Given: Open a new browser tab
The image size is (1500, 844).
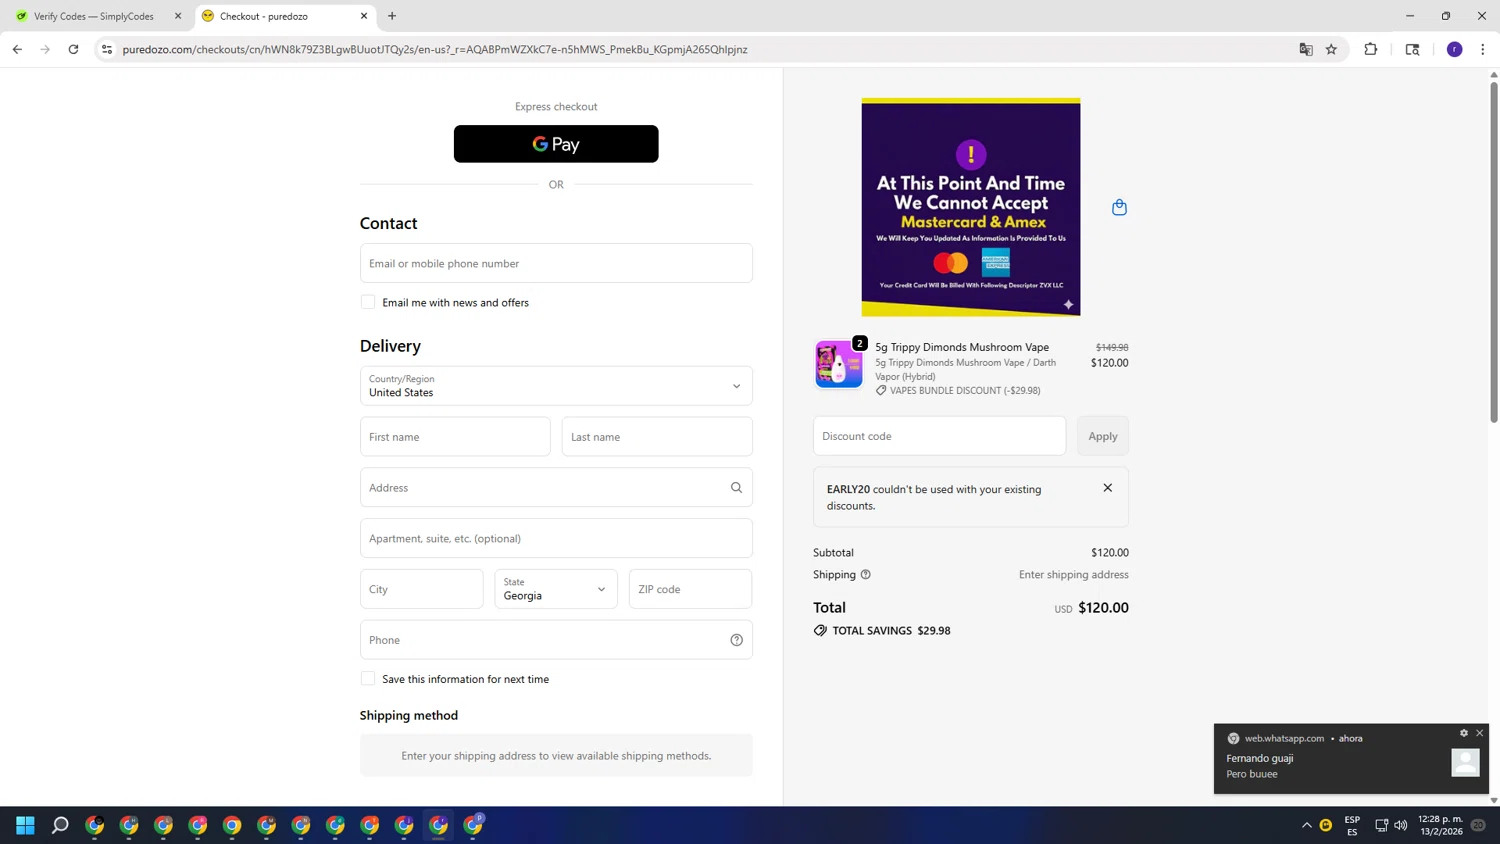Looking at the screenshot, I should [x=392, y=16].
